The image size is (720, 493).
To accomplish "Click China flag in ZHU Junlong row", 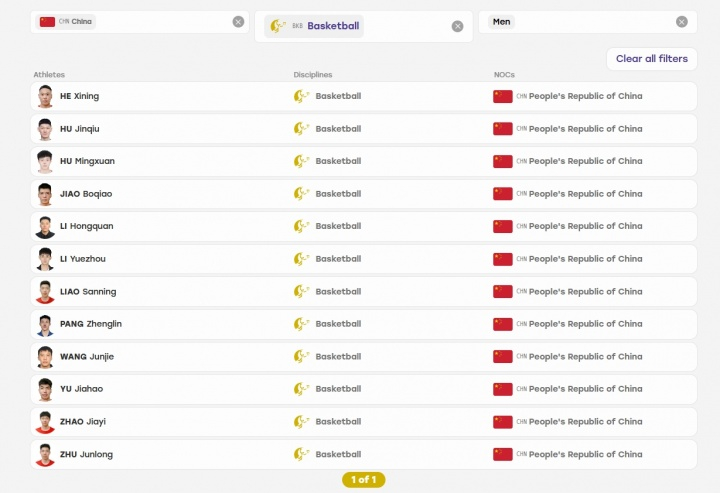I will tap(502, 454).
